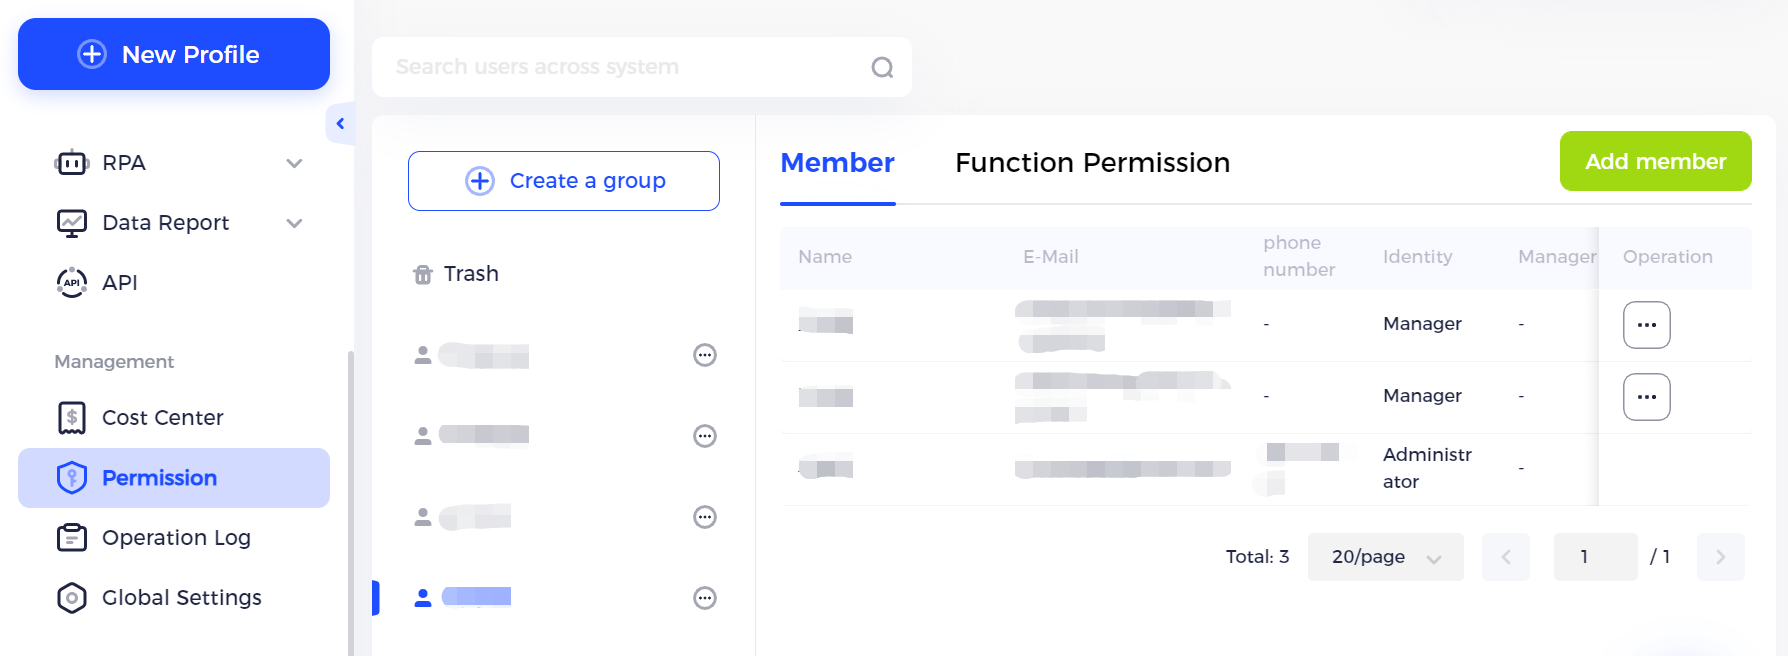
Task: Open the Trash folder
Action: click(470, 274)
